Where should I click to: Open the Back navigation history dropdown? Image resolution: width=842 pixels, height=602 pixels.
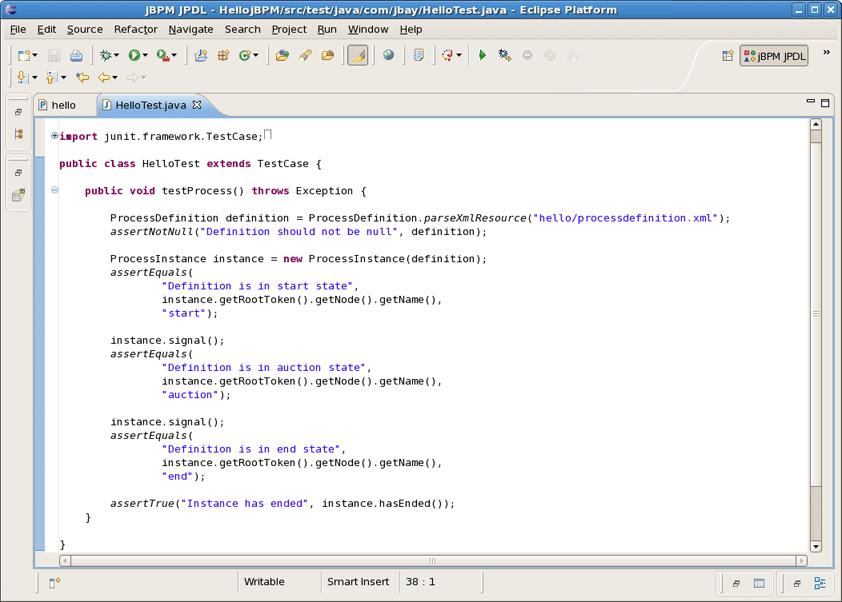point(115,78)
